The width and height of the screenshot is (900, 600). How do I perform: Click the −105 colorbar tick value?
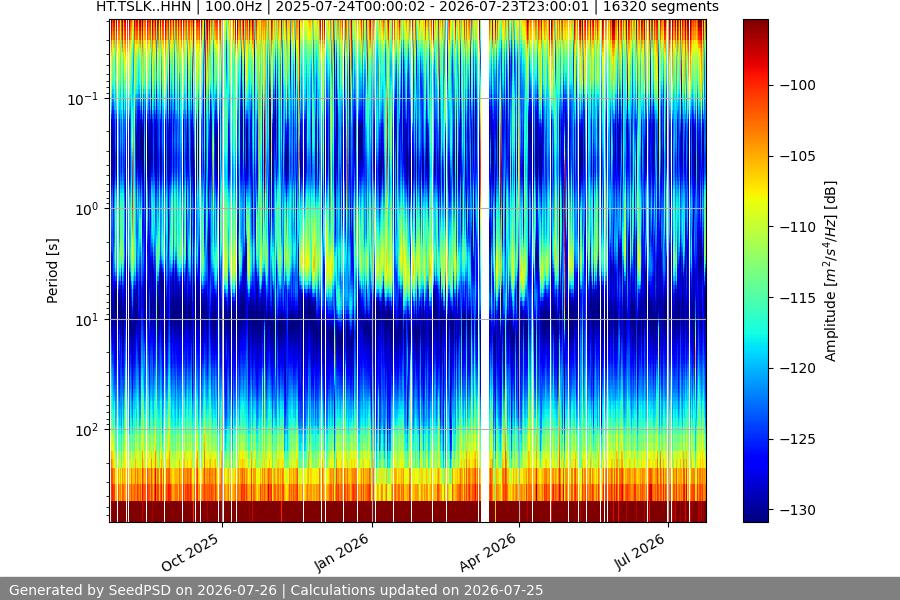[798, 156]
